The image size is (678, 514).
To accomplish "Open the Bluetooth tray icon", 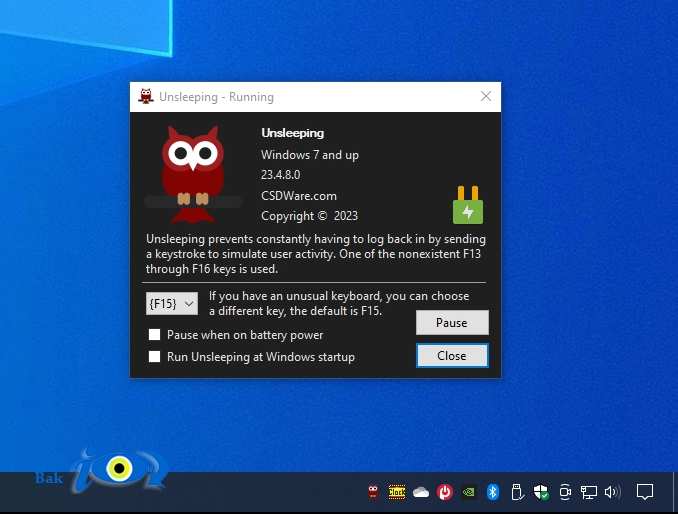I will point(493,492).
